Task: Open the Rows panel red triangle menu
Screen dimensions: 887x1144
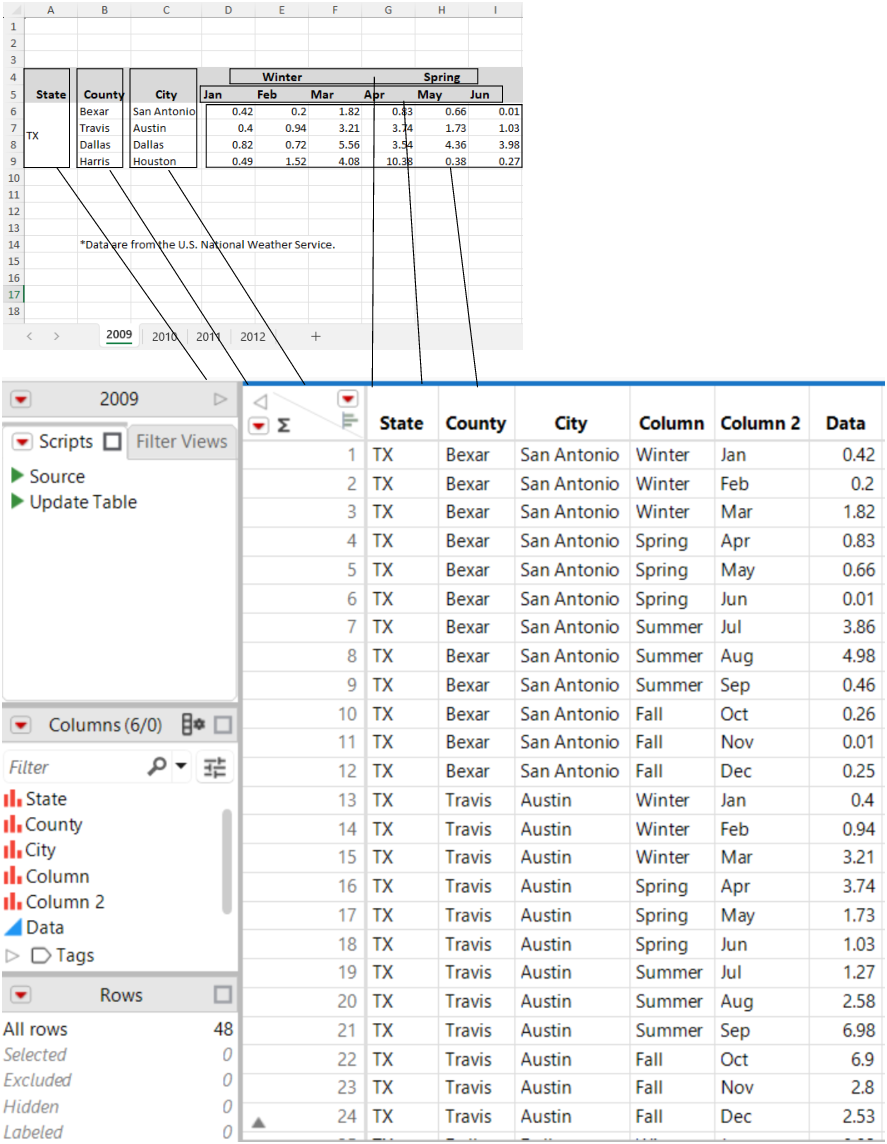Action: (x=20, y=994)
